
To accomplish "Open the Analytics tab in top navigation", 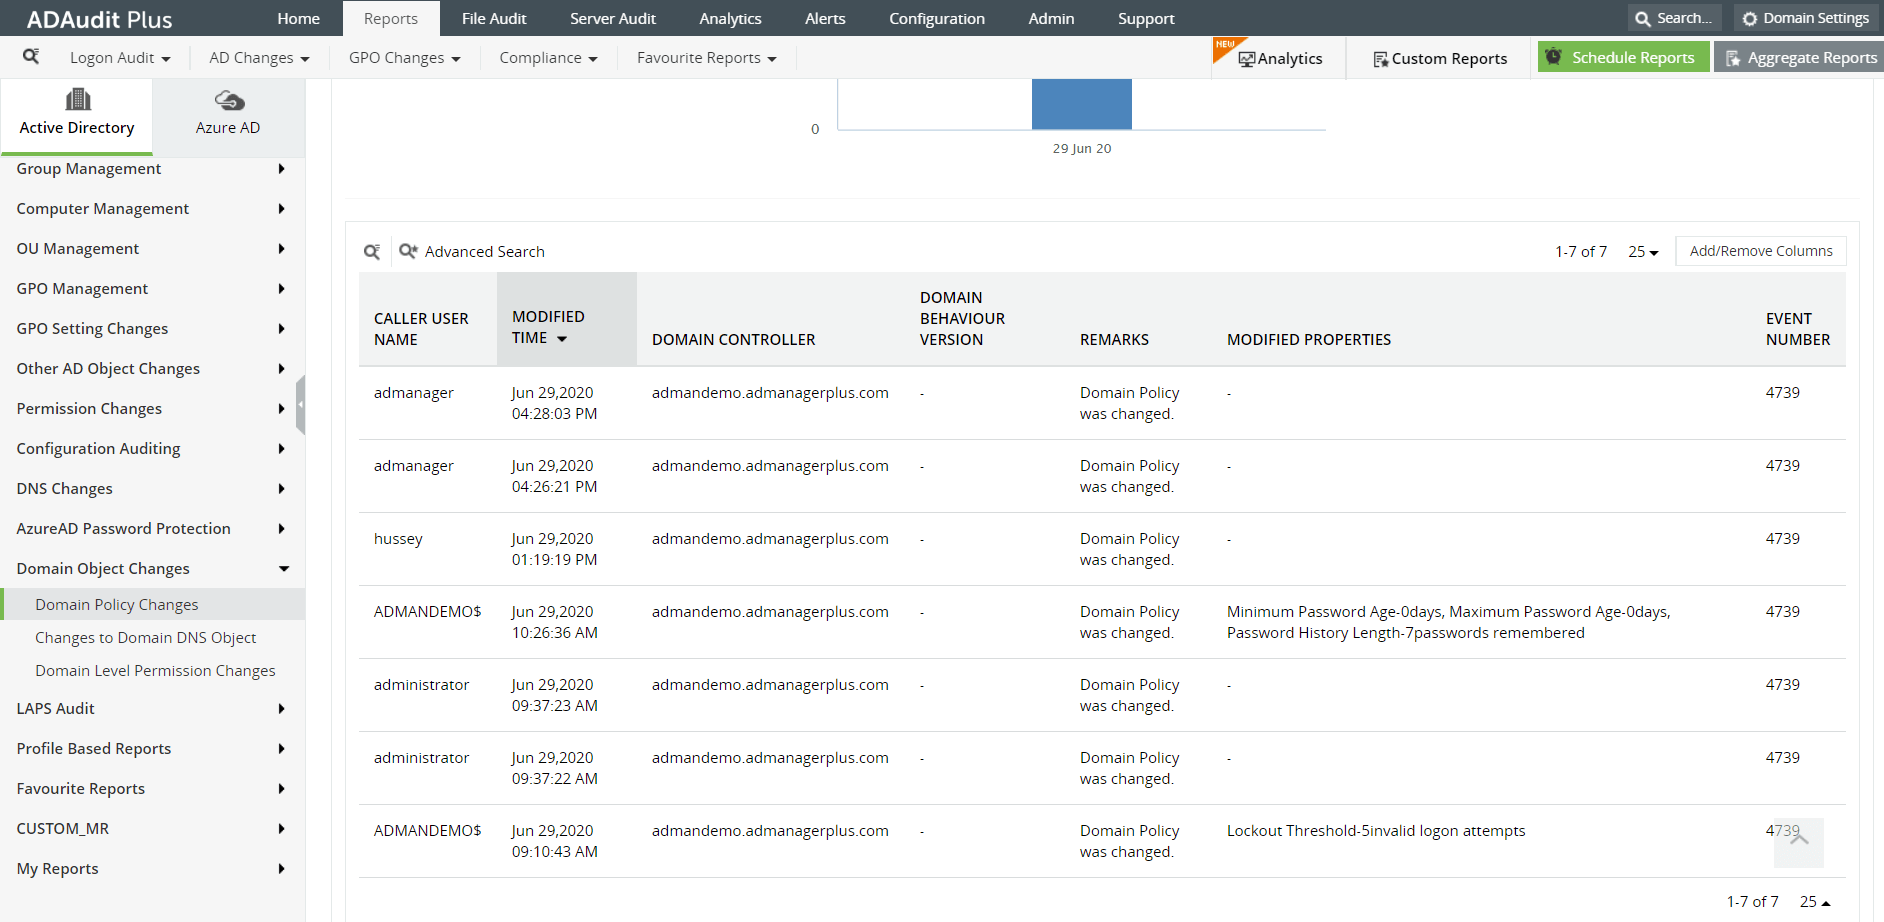I will coord(730,19).
